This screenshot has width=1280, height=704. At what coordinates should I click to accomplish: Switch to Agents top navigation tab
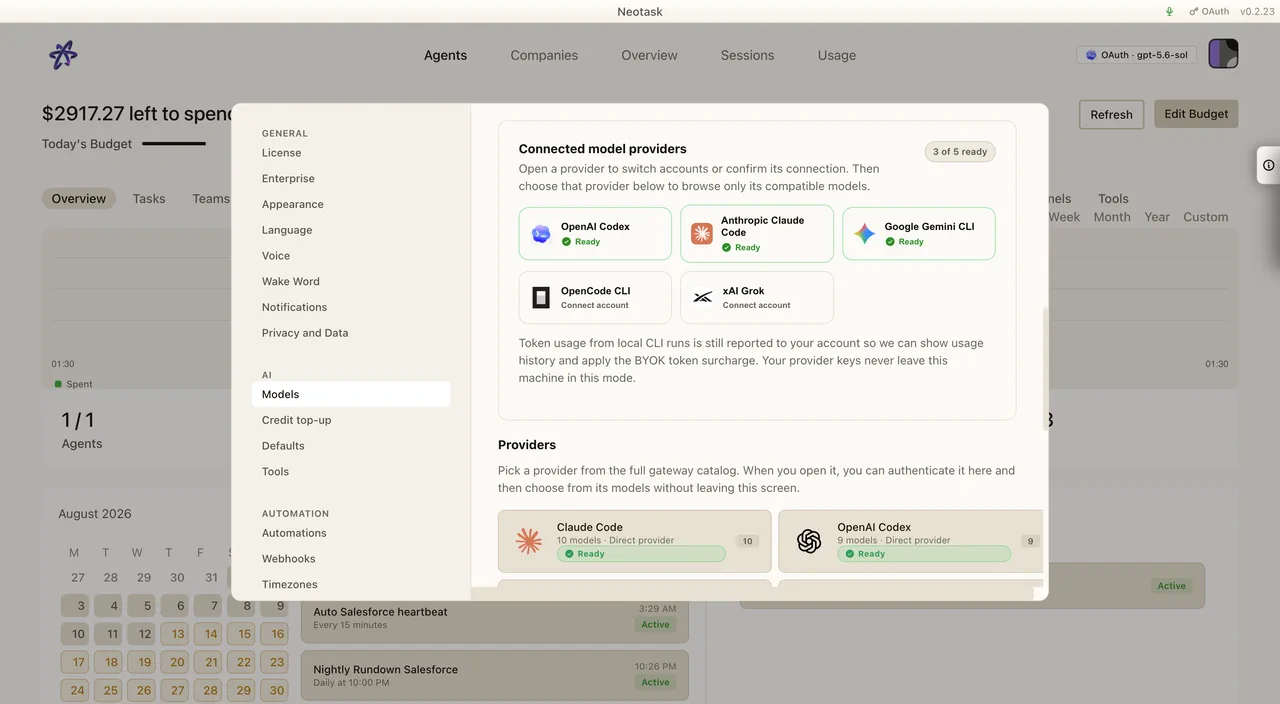click(445, 55)
